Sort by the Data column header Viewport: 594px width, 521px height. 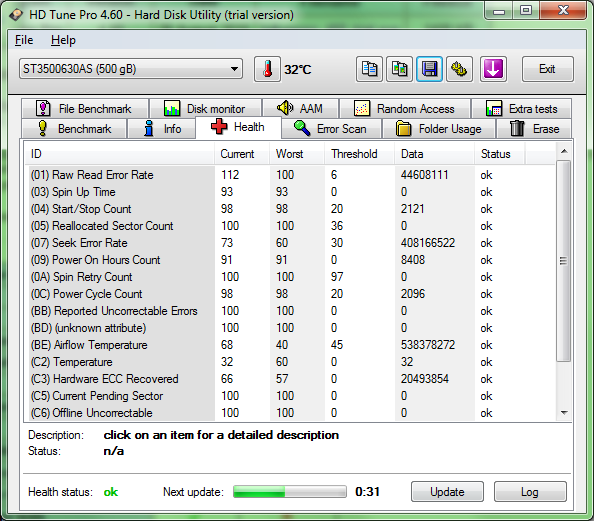click(x=435, y=154)
